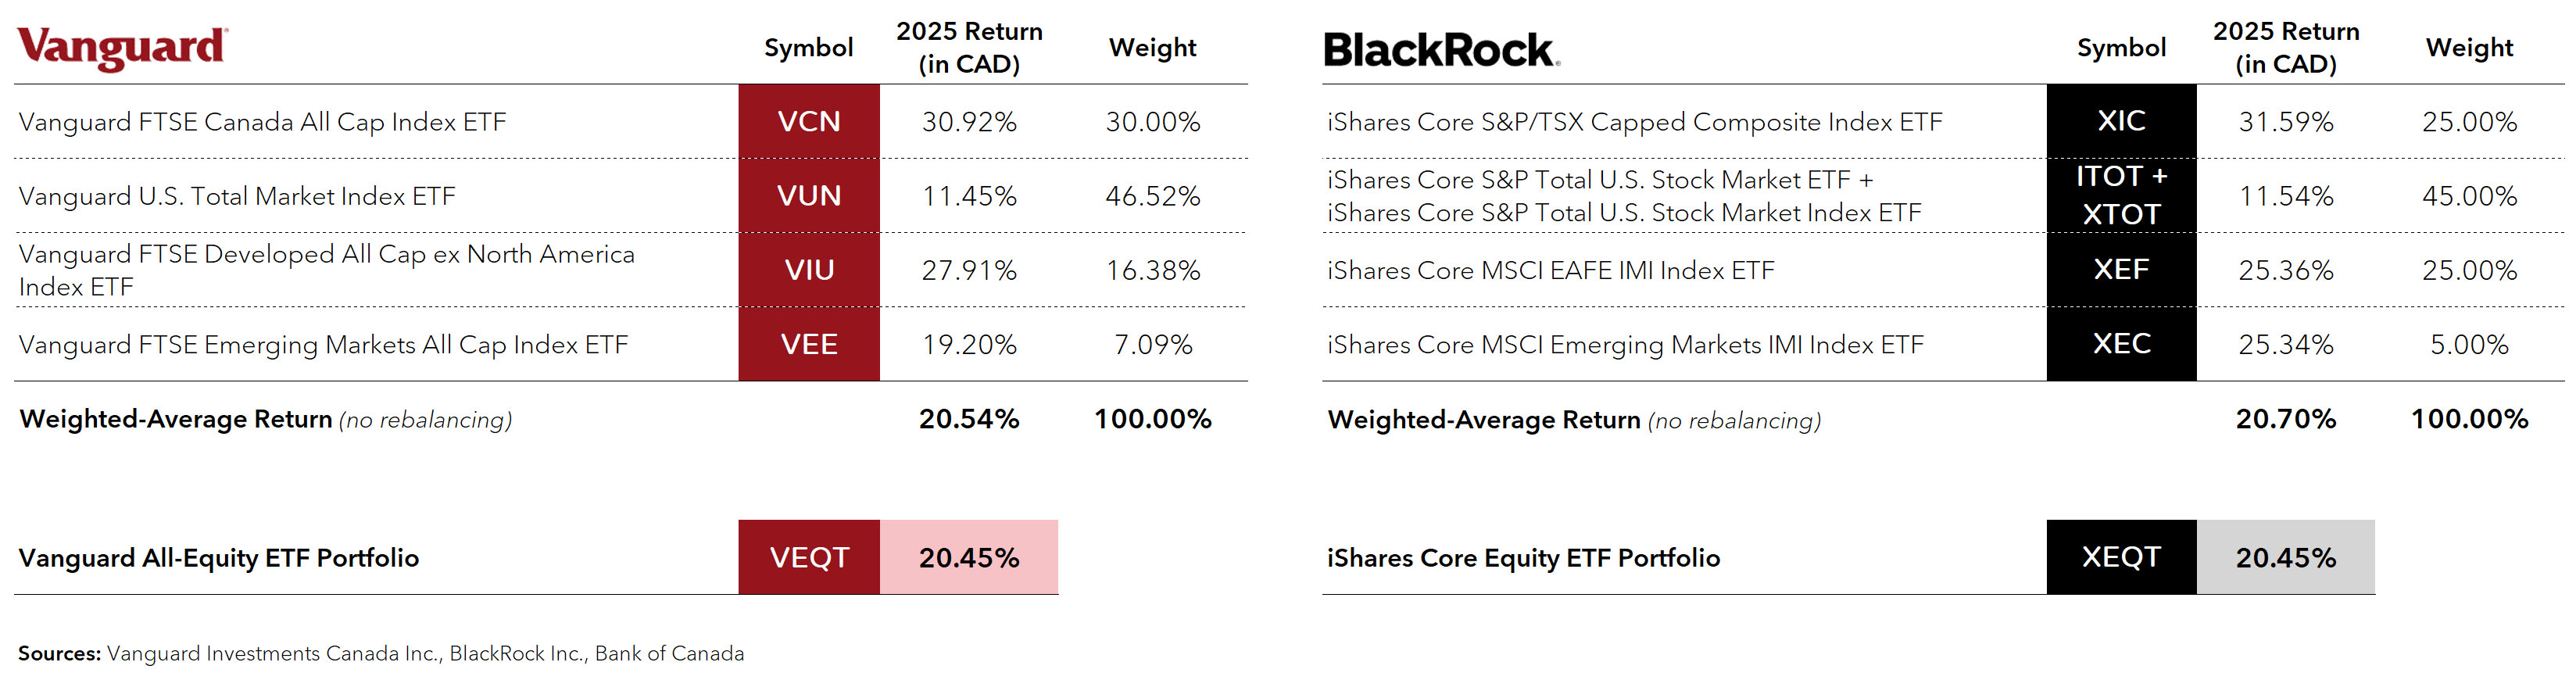The height and width of the screenshot is (680, 2576).
Task: Click BlackRock 2025 Return column header
Action: click(x=2285, y=47)
